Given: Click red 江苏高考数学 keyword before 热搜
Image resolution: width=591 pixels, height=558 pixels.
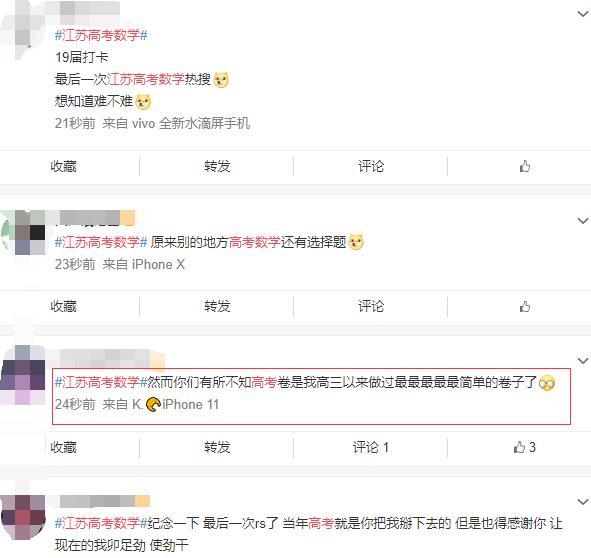Looking at the screenshot, I should pos(145,79).
